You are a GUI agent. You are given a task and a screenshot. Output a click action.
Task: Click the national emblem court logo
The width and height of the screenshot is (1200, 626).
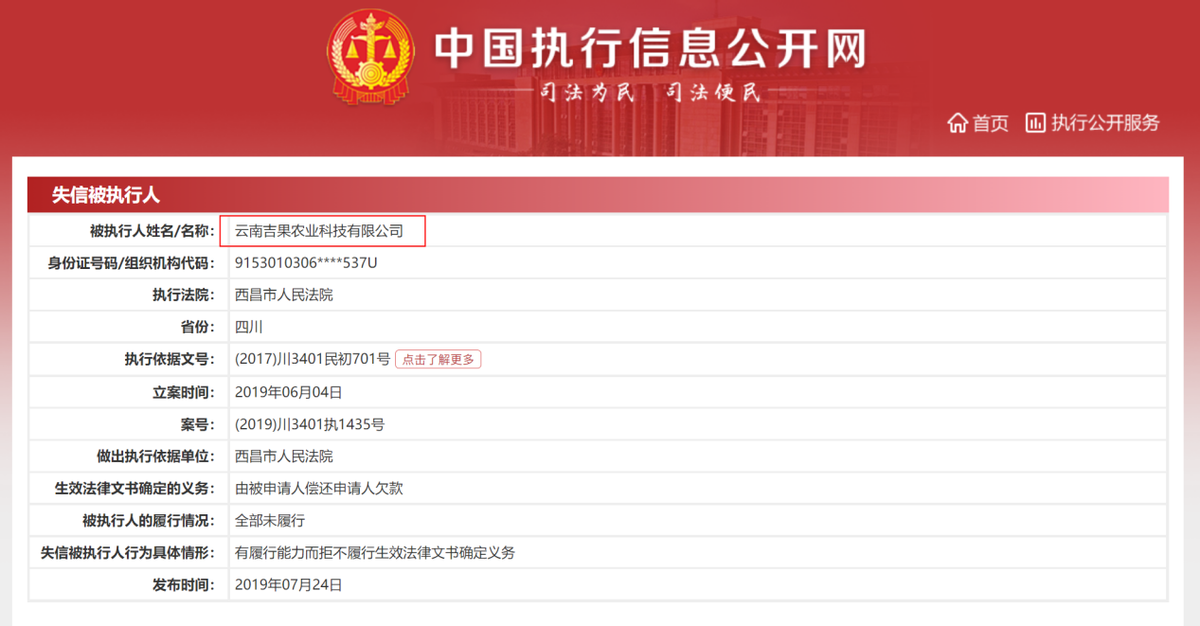click(373, 55)
